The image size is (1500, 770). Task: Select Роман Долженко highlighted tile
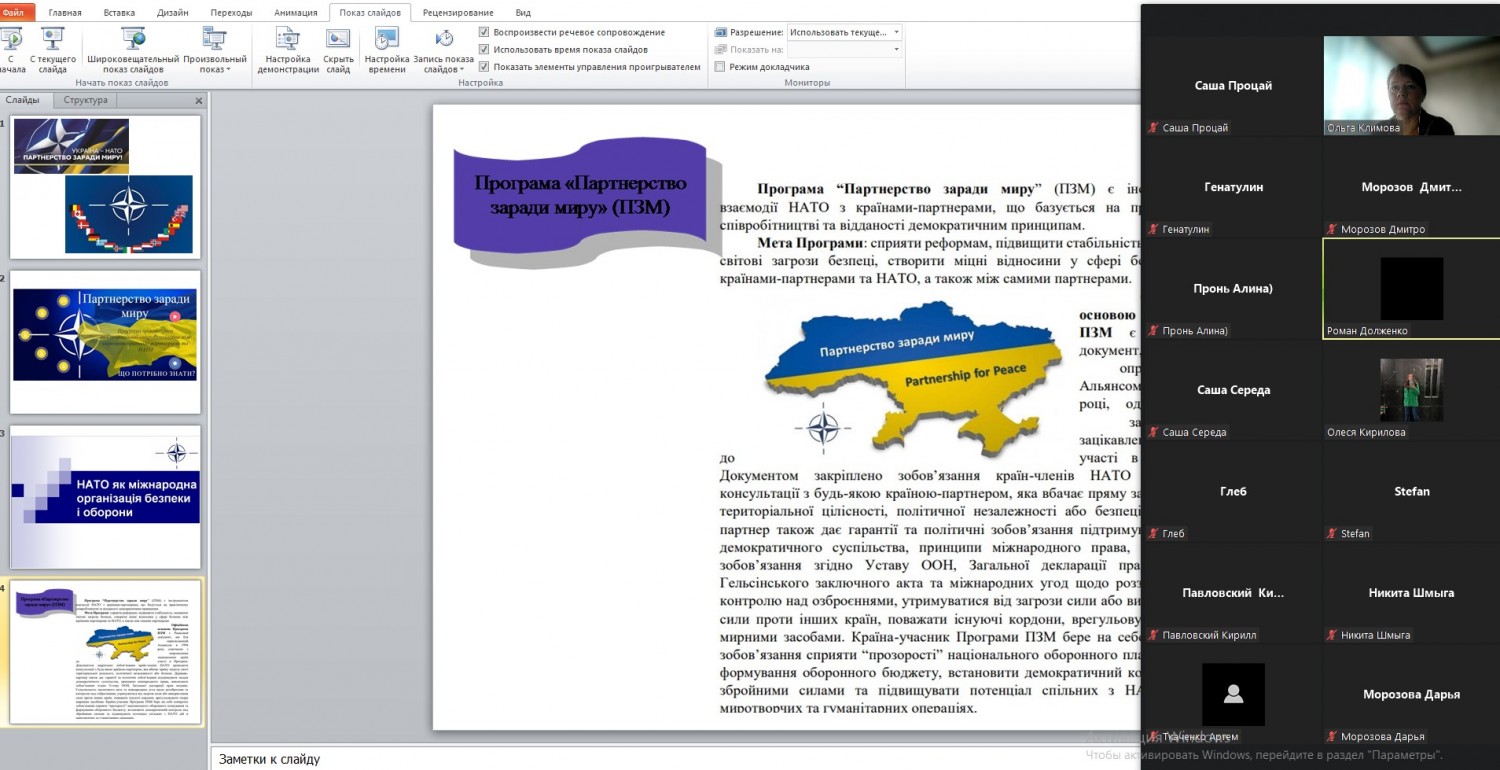[1411, 289]
